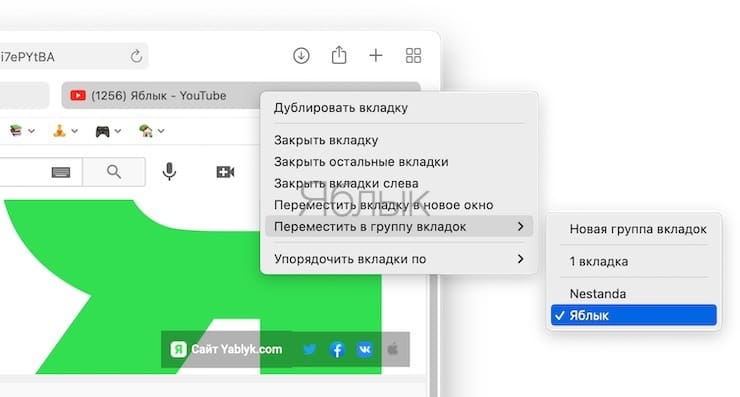
Task: Expand the game controller folder chevron
Action: pyautogui.click(x=118, y=131)
